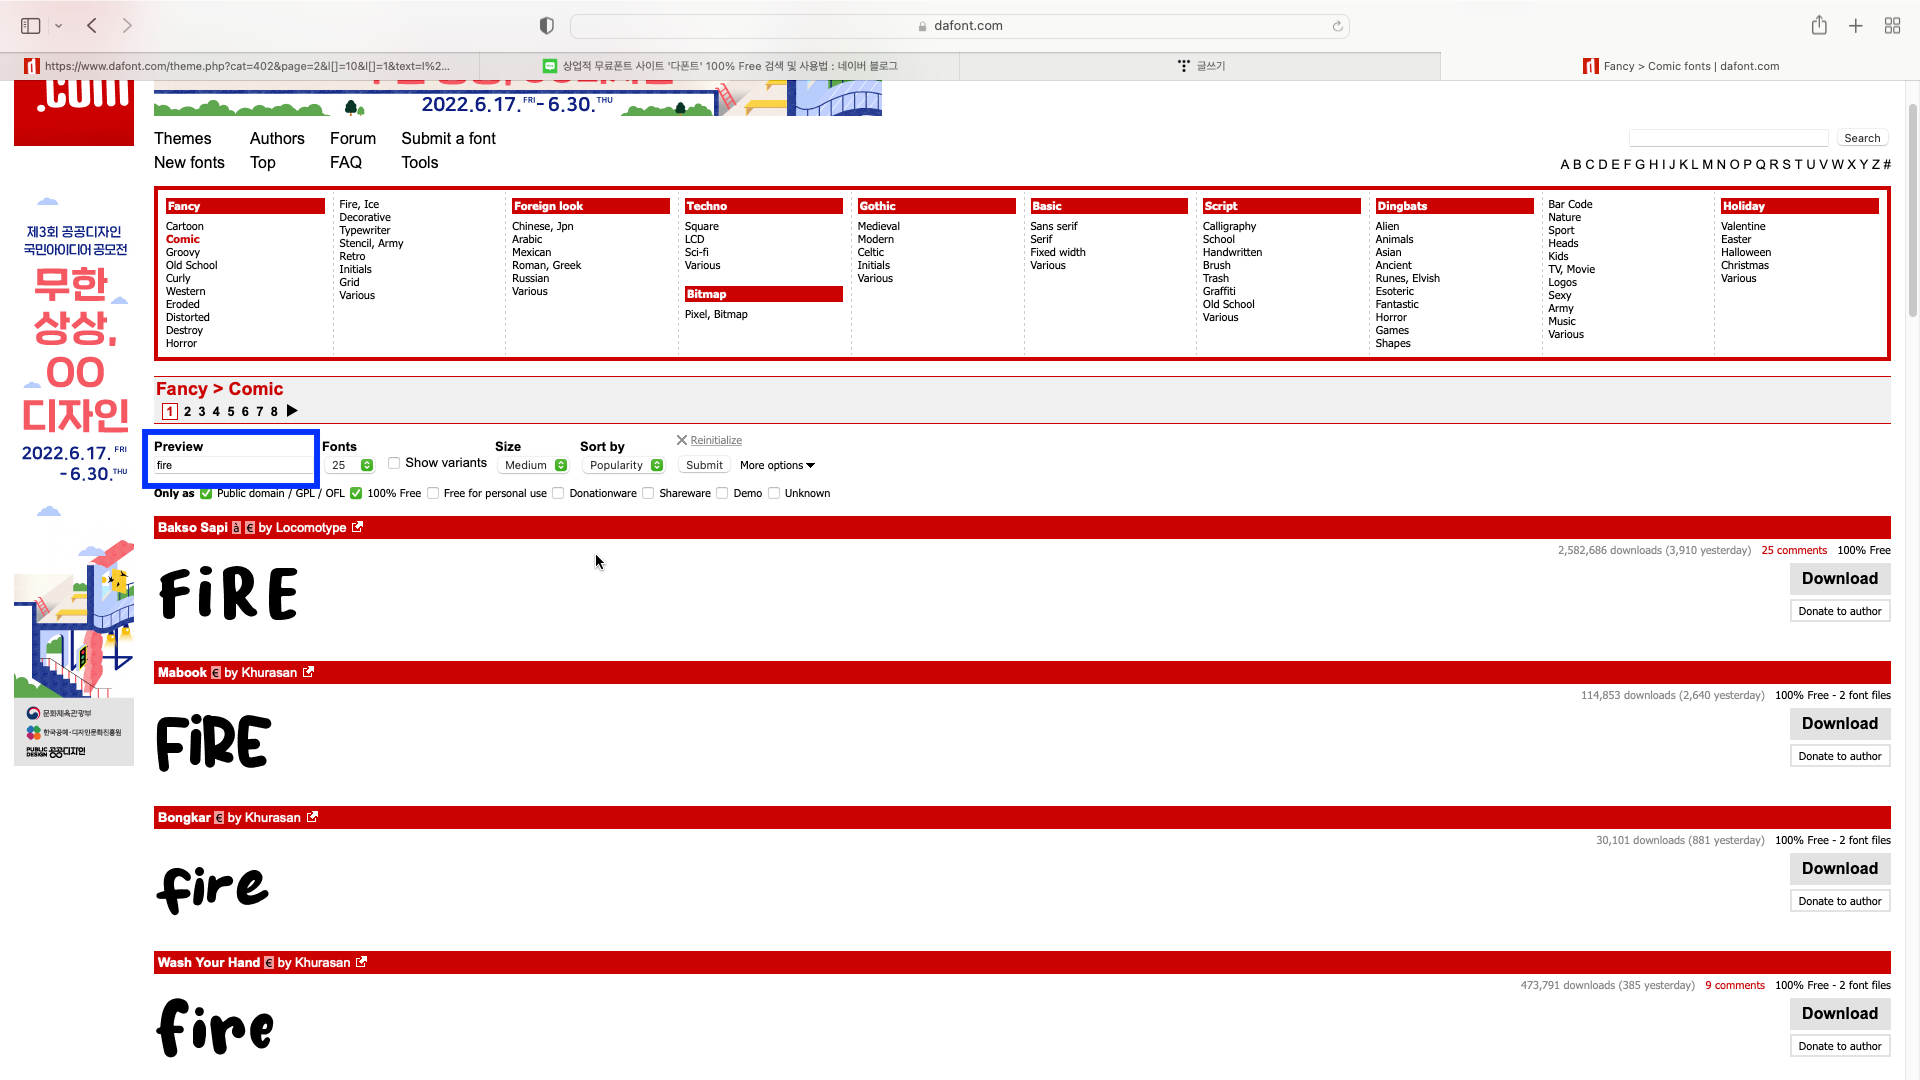Open the Sort by Popularity dropdown
This screenshot has height=1080, width=1920.
tap(625, 465)
